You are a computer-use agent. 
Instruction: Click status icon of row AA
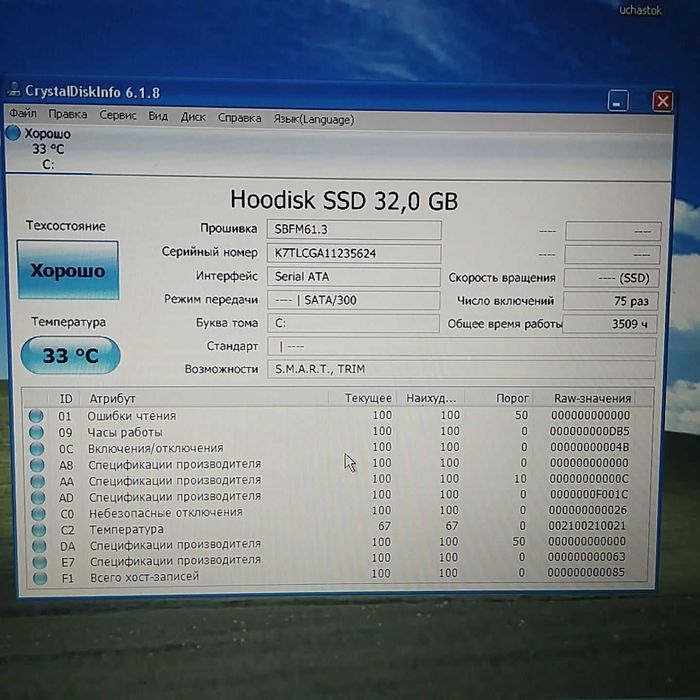pos(38,481)
